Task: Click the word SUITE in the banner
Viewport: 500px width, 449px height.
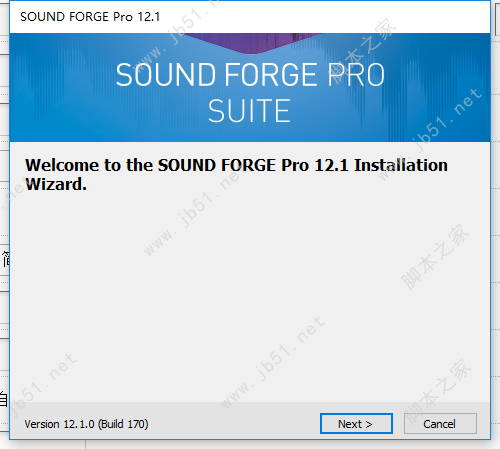Action: 249,111
